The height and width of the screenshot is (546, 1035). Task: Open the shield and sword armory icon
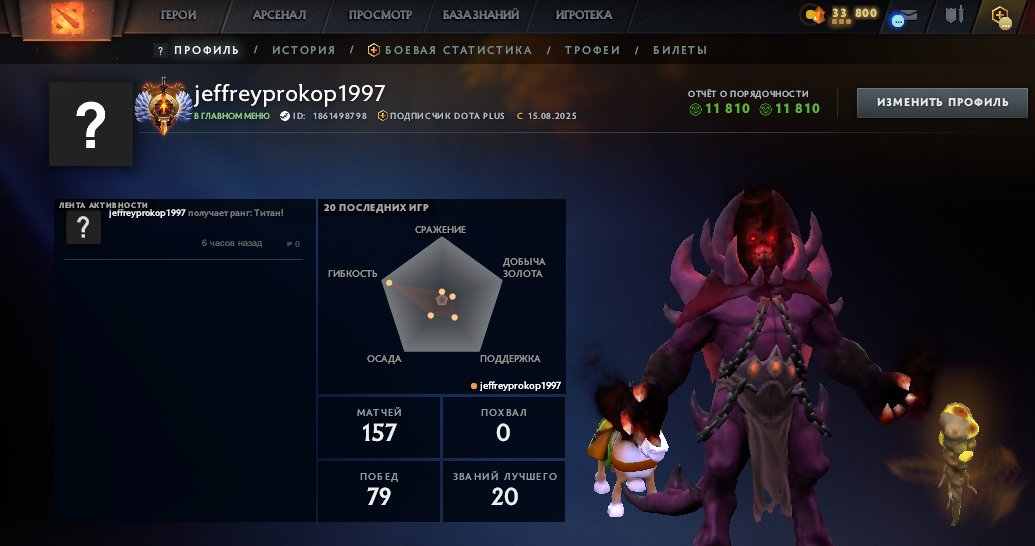954,15
